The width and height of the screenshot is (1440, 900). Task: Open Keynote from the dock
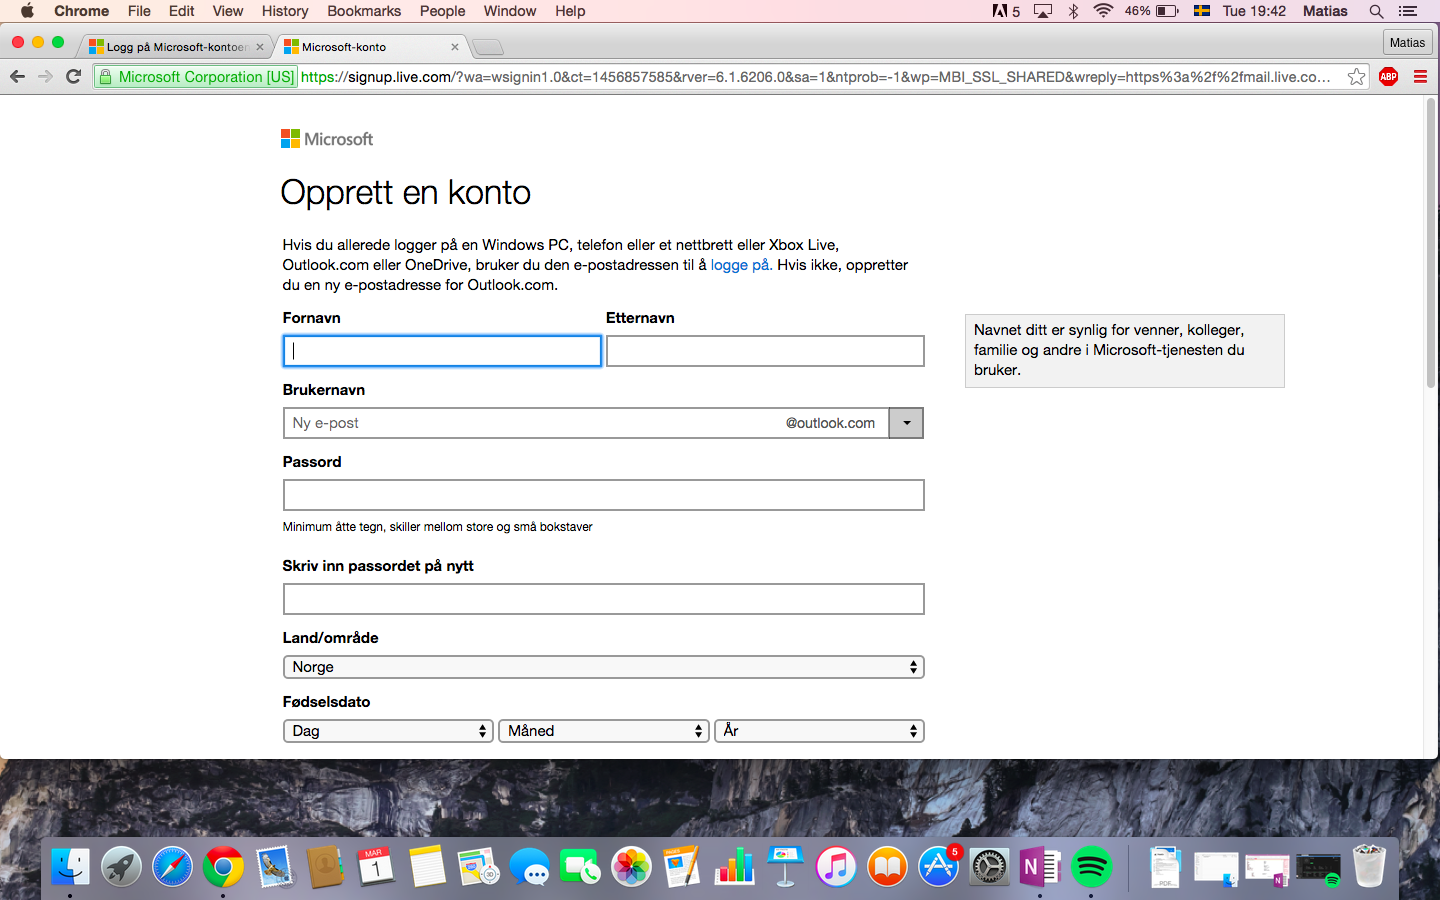tap(785, 867)
